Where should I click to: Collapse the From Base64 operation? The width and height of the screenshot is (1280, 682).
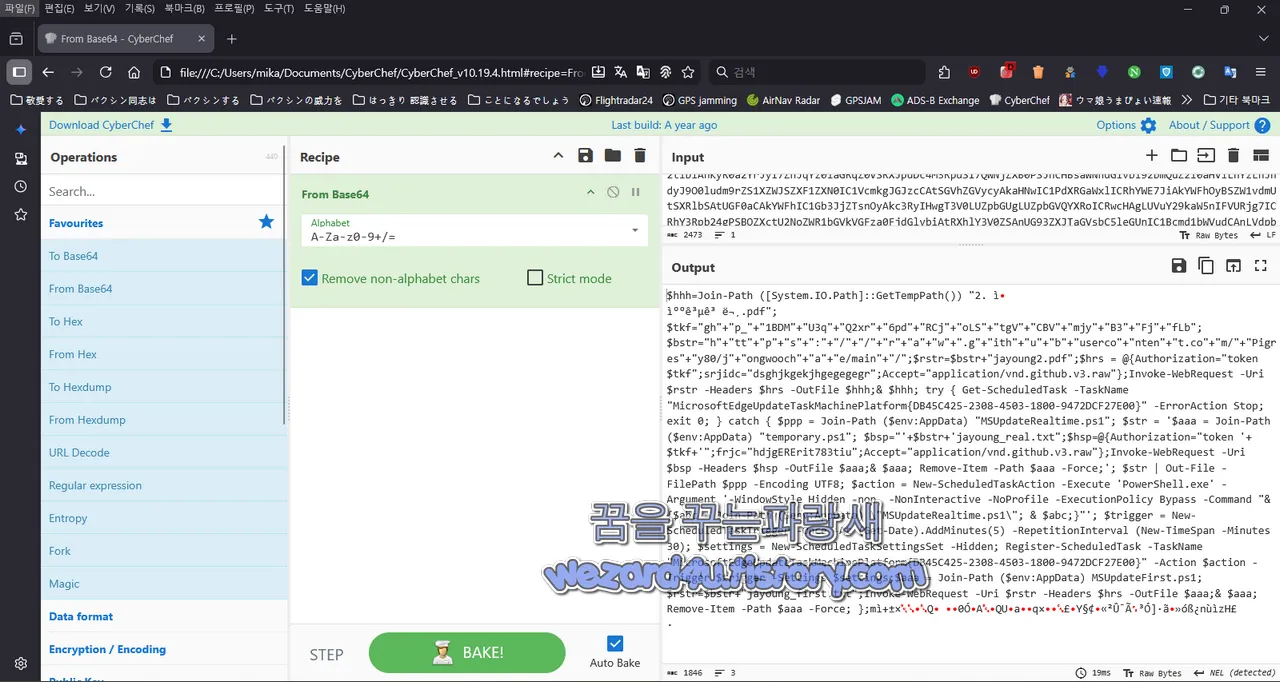coord(590,192)
